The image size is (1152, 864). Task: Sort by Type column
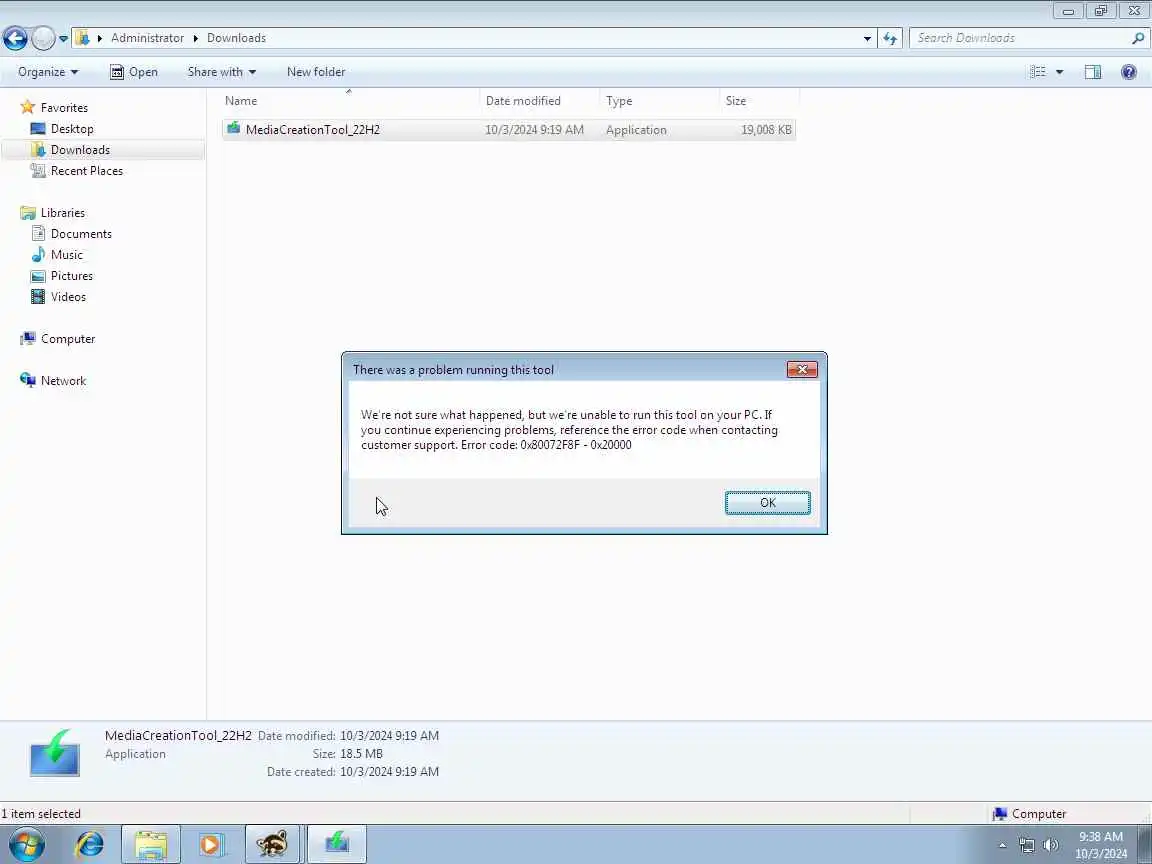(660, 101)
